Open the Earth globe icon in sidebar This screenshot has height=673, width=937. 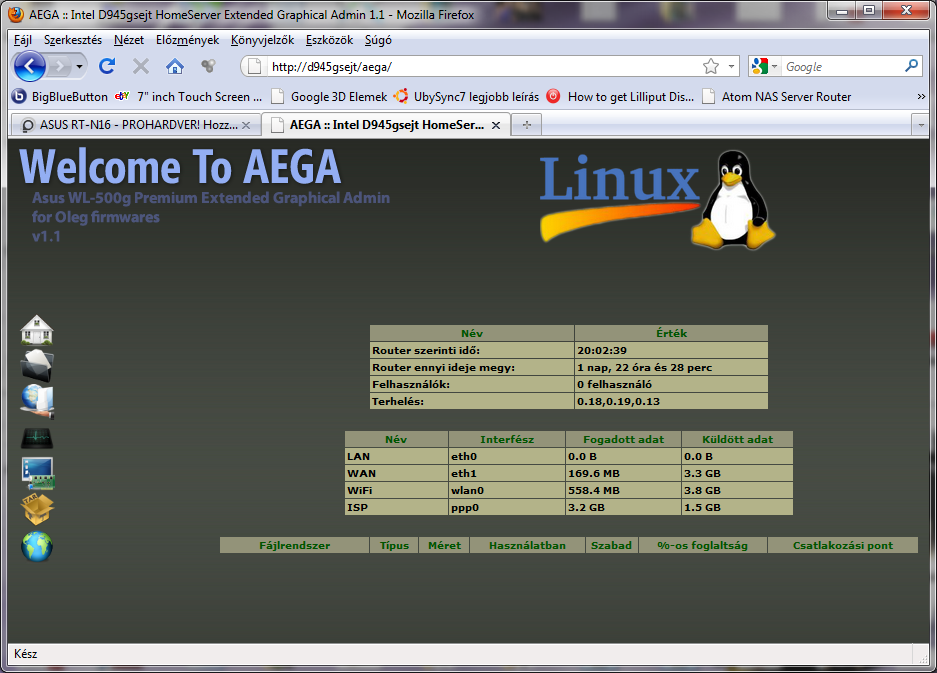tap(37, 546)
